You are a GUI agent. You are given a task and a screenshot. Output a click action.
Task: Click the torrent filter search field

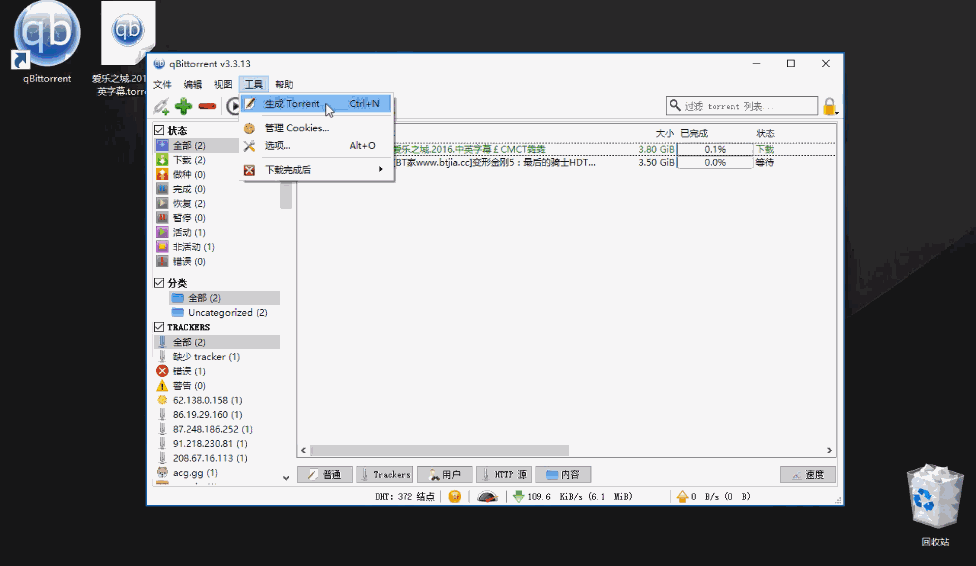pos(742,106)
